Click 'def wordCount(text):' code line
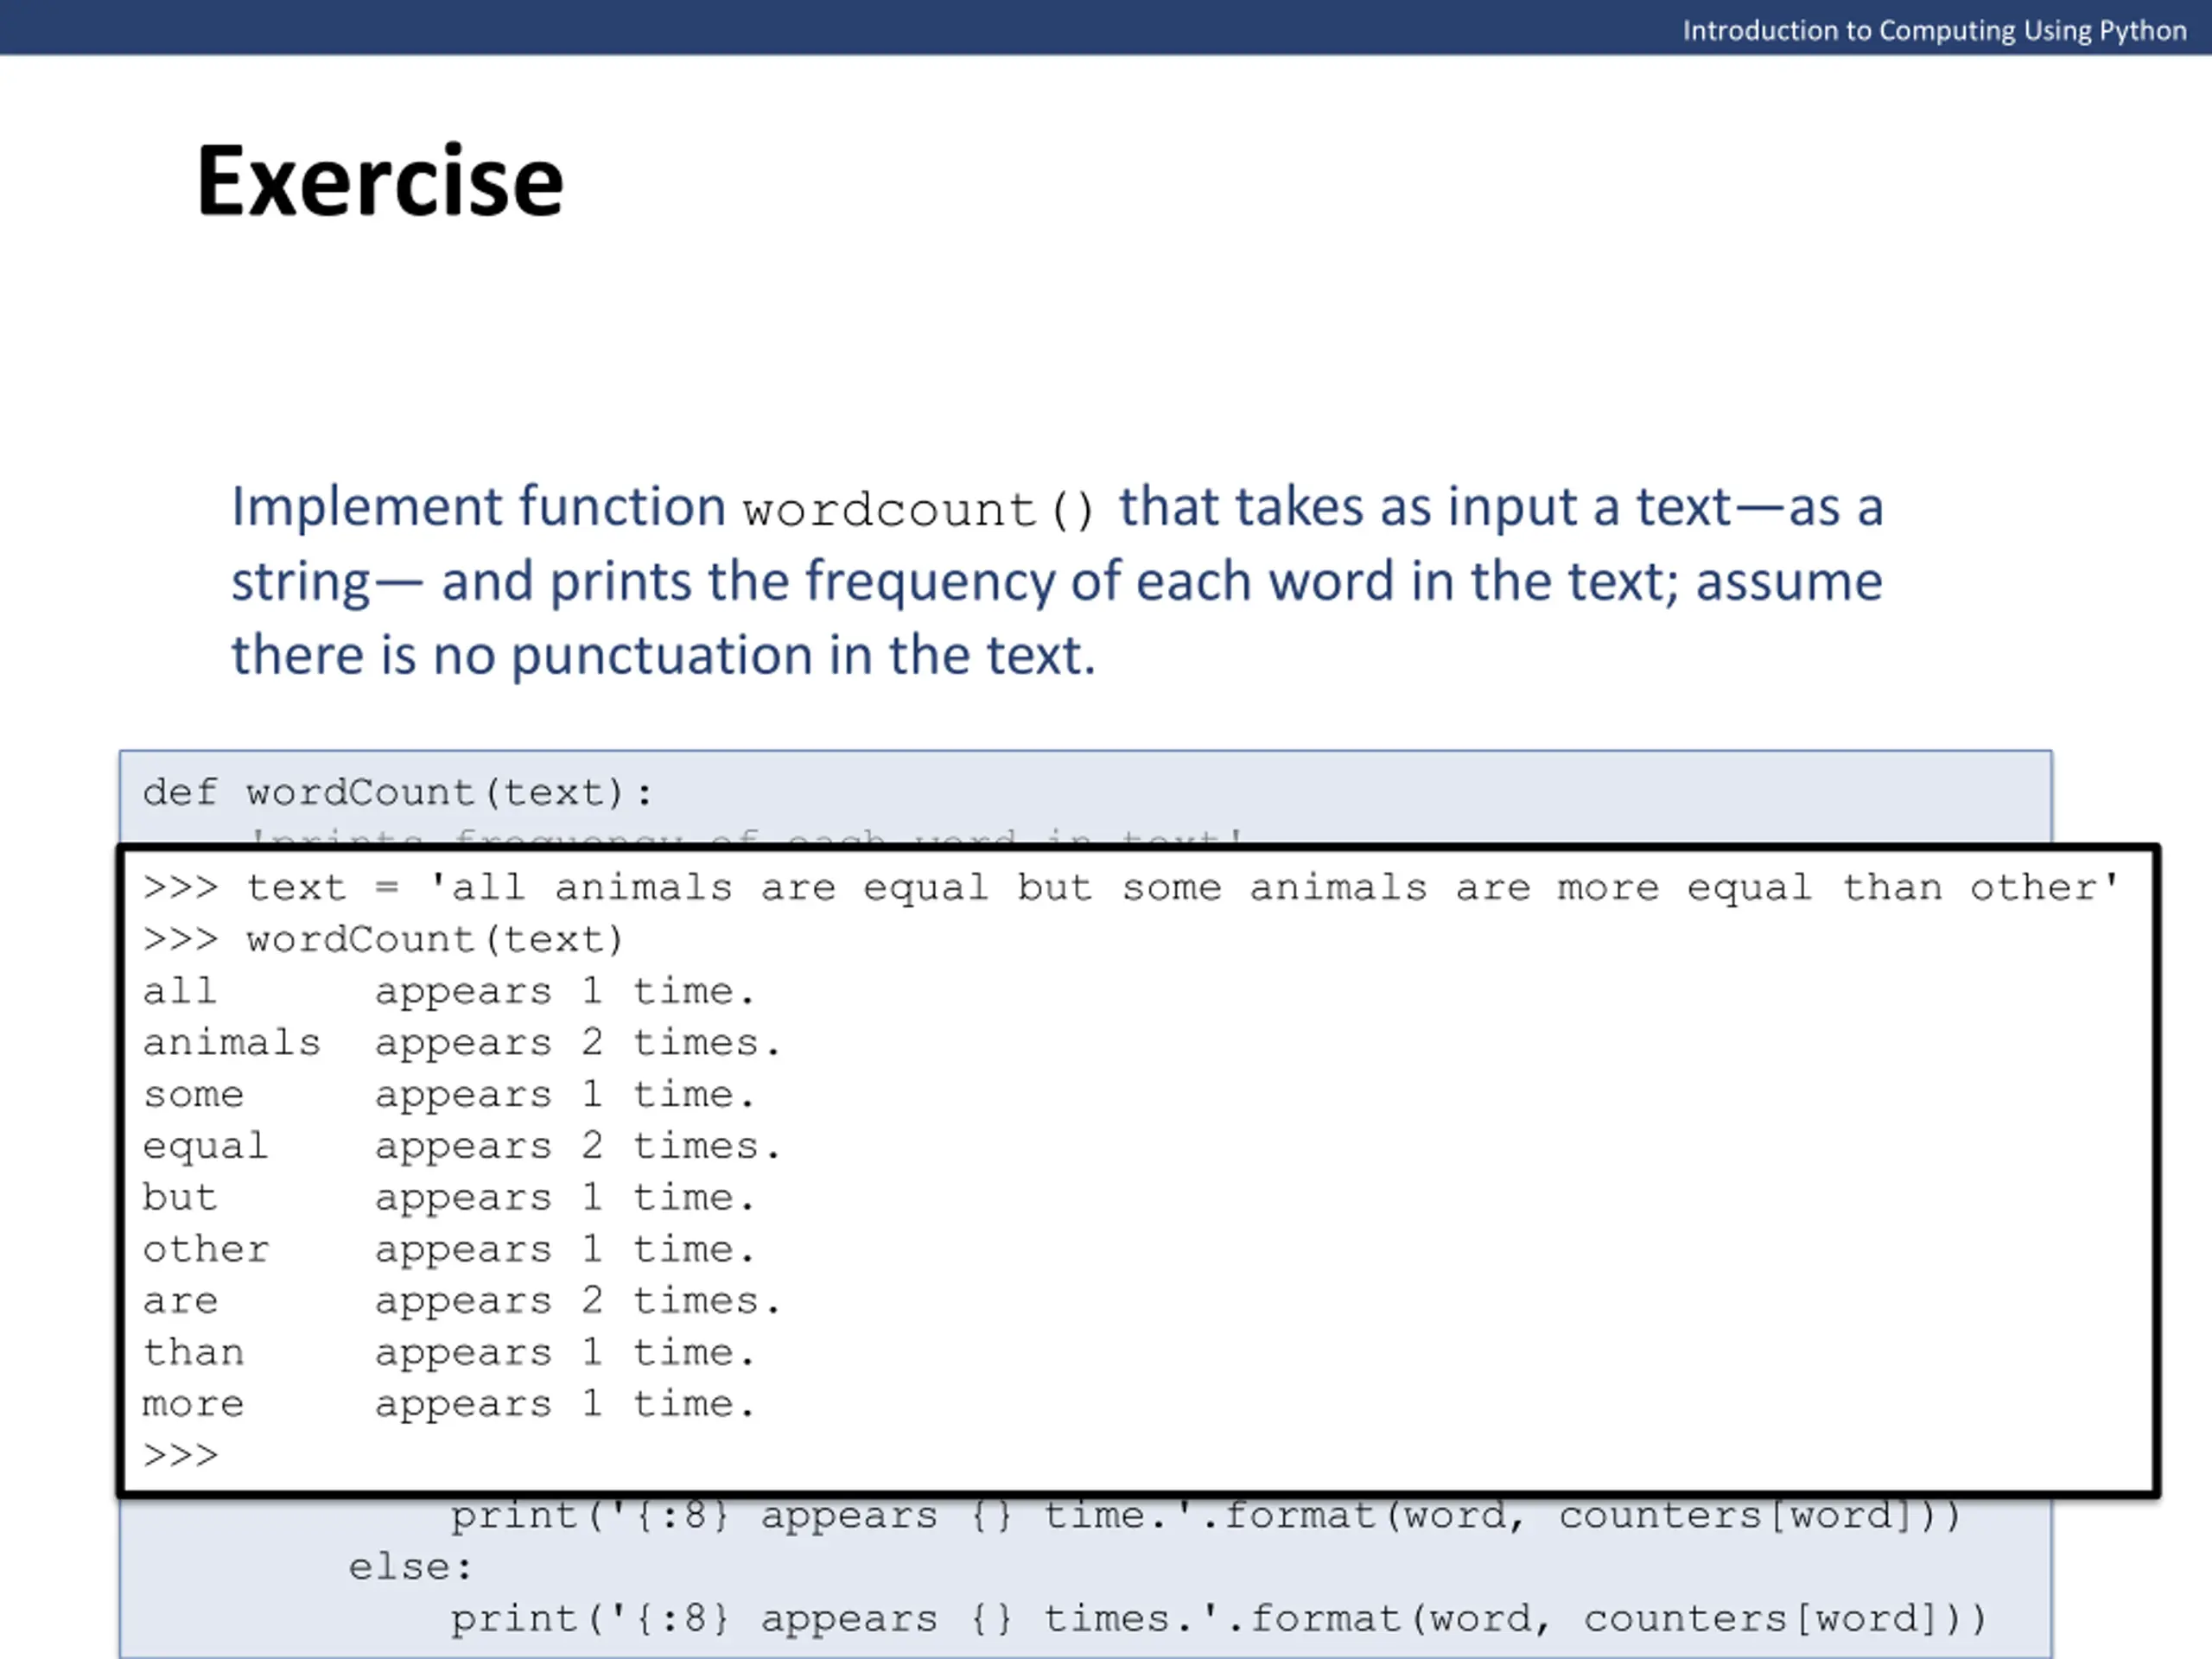Viewport: 2212px width, 1659px height. click(x=398, y=793)
